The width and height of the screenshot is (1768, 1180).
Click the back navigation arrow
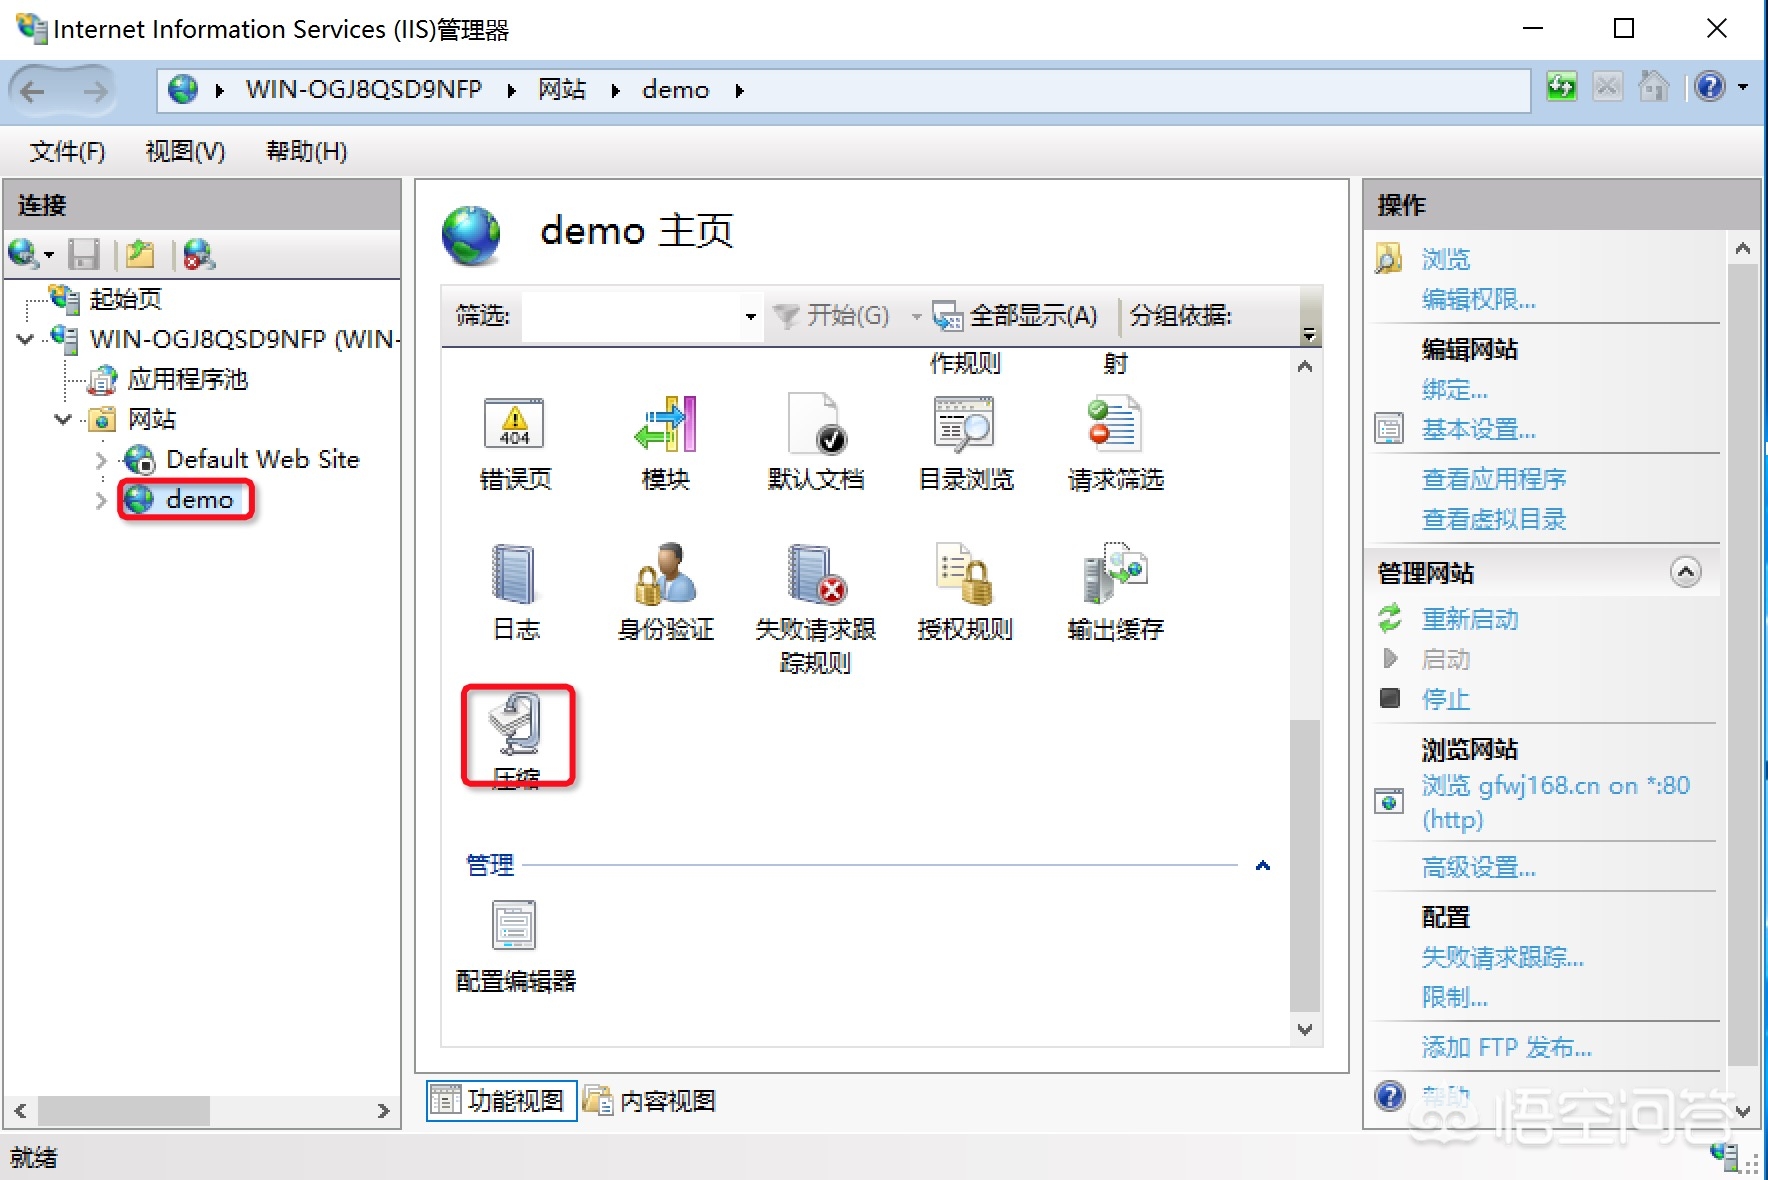(x=33, y=92)
